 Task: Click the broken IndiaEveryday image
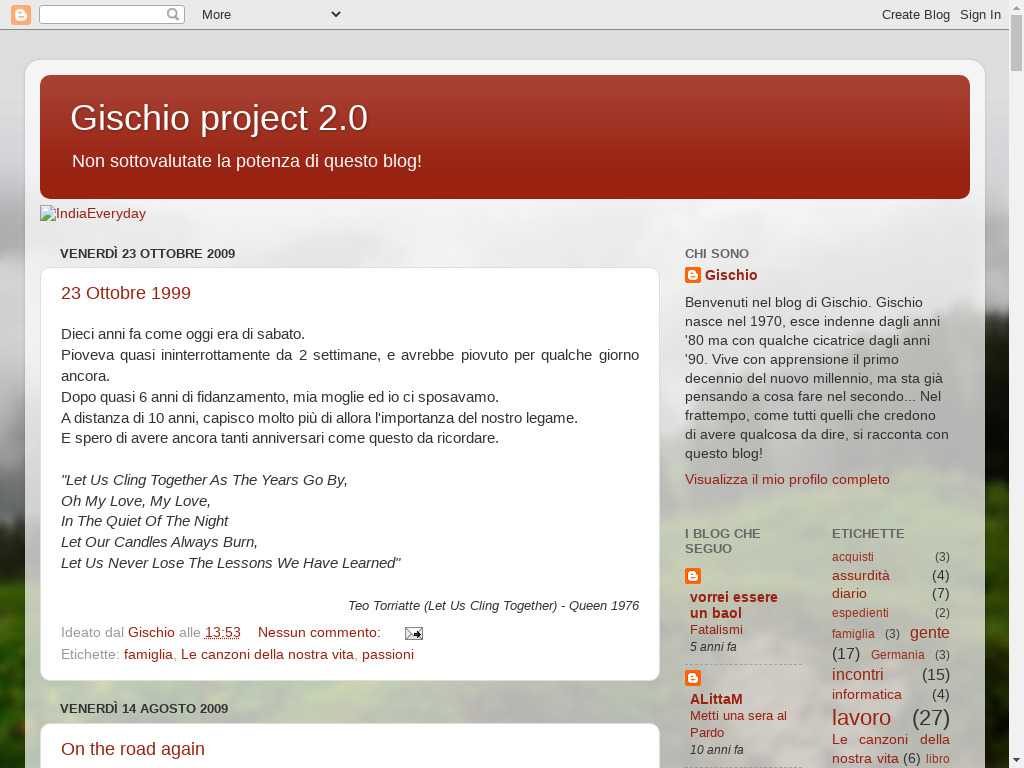pyautogui.click(x=93, y=213)
